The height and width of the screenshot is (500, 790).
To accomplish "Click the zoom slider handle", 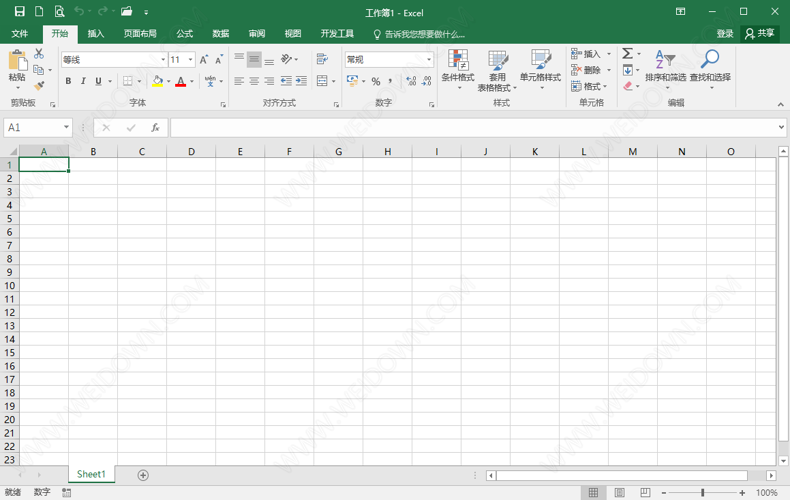I will [x=703, y=492].
